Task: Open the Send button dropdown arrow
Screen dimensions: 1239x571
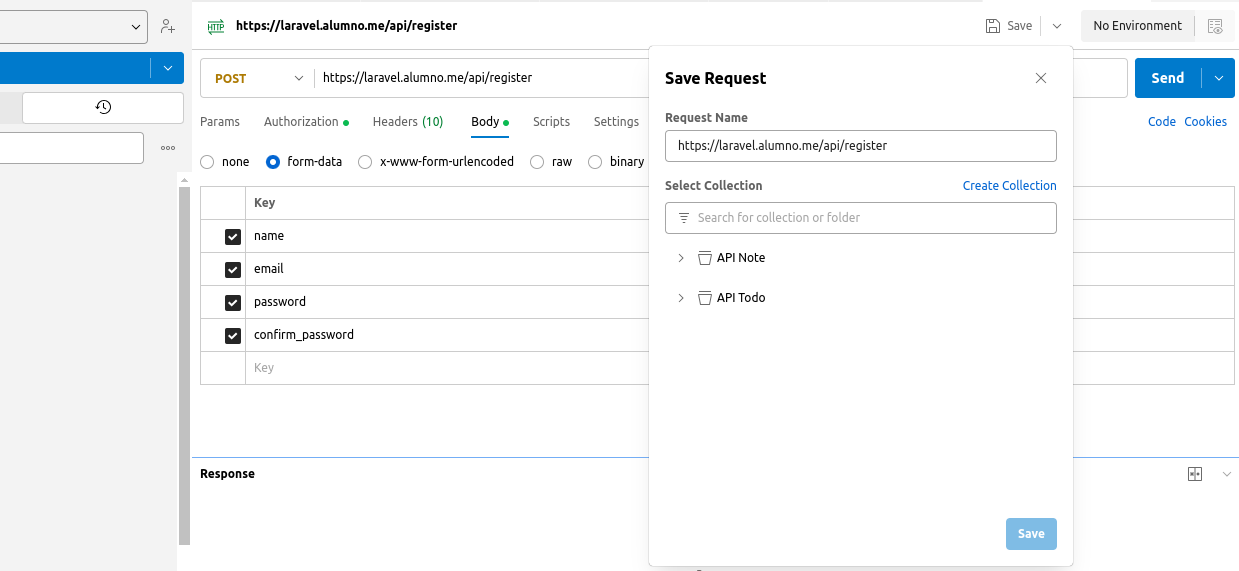Action: tap(1218, 78)
